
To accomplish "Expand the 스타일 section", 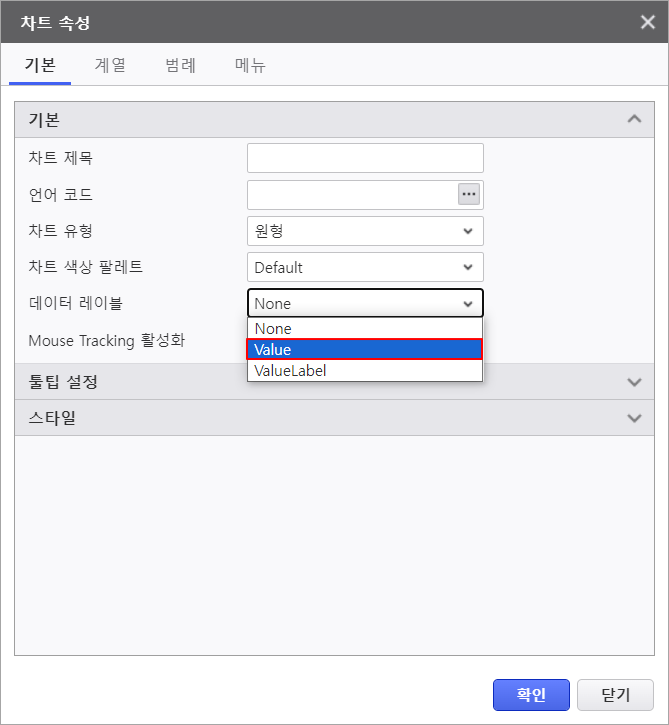I will tap(634, 418).
